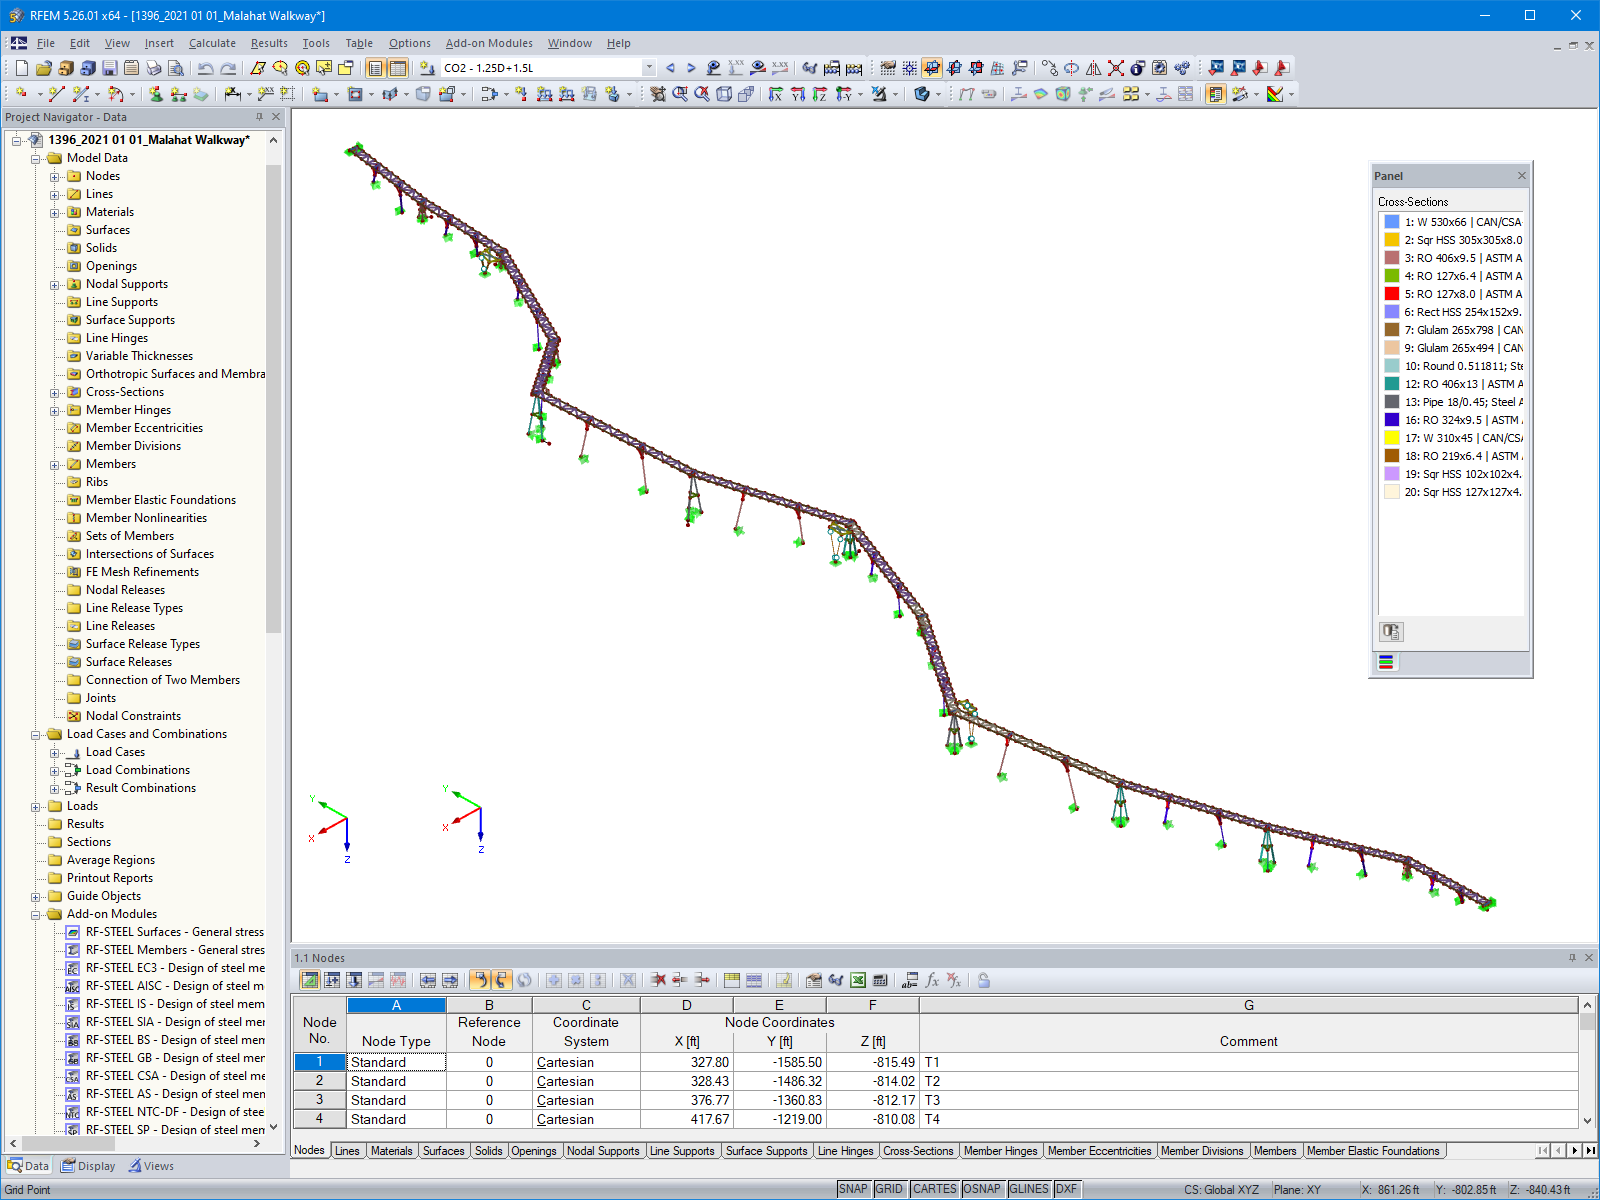The height and width of the screenshot is (1200, 1600).
Task: Go to next load case arrow
Action: 691,68
